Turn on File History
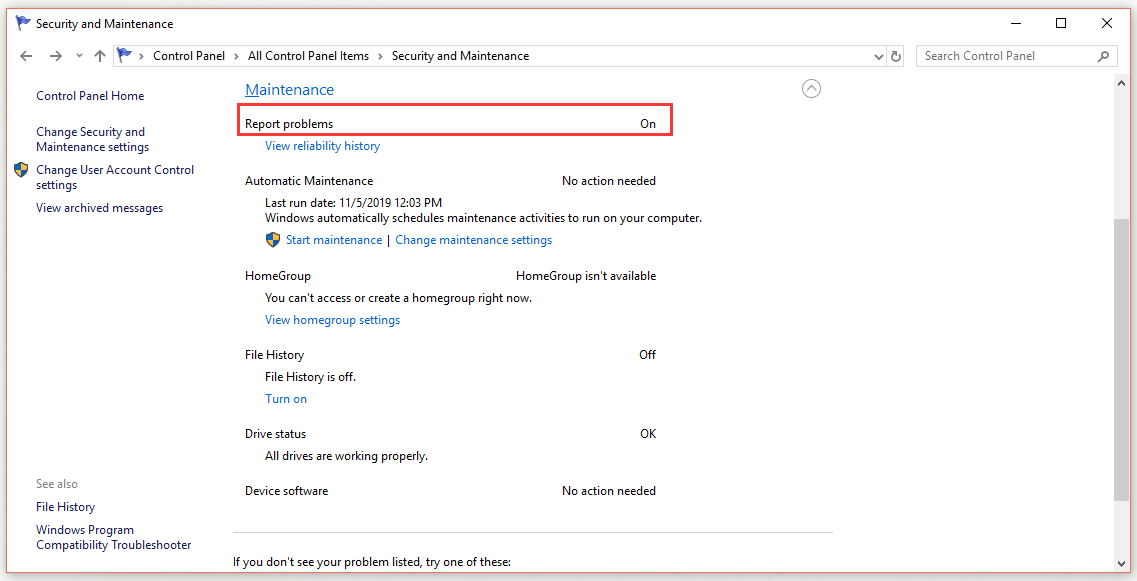 [x=286, y=399]
